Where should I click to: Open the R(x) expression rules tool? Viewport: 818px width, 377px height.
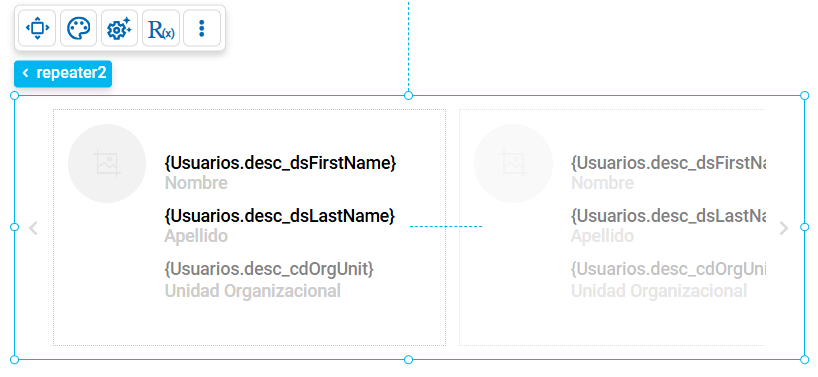161,28
